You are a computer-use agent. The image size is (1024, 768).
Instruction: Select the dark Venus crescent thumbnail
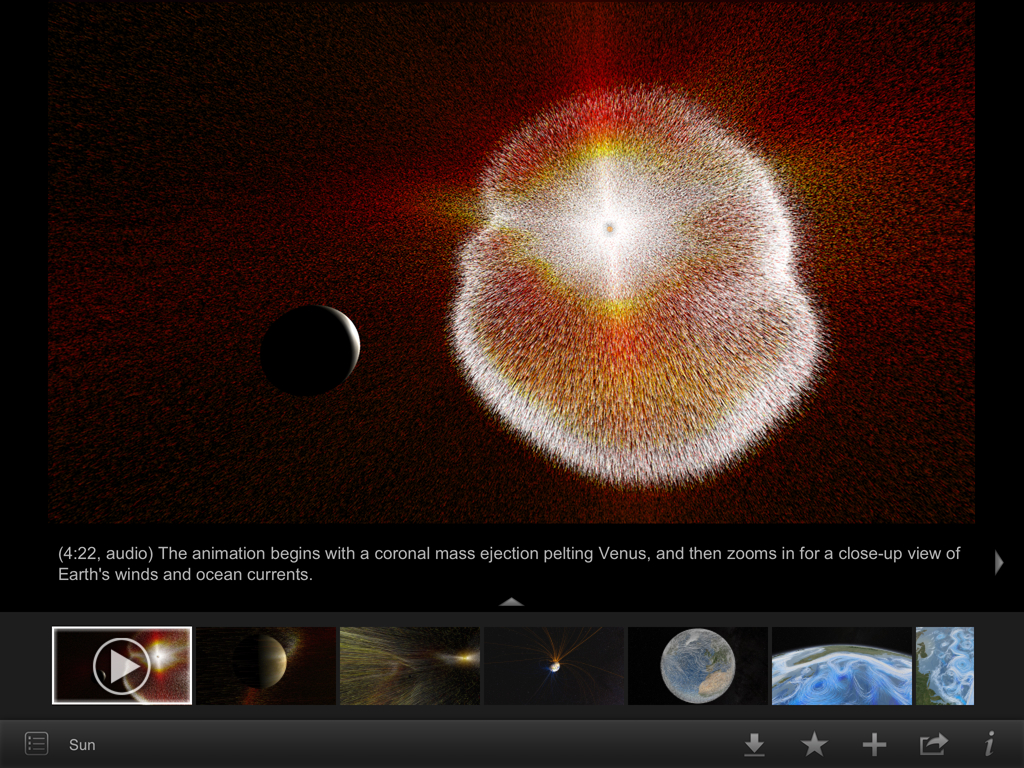pyautogui.click(x=266, y=665)
